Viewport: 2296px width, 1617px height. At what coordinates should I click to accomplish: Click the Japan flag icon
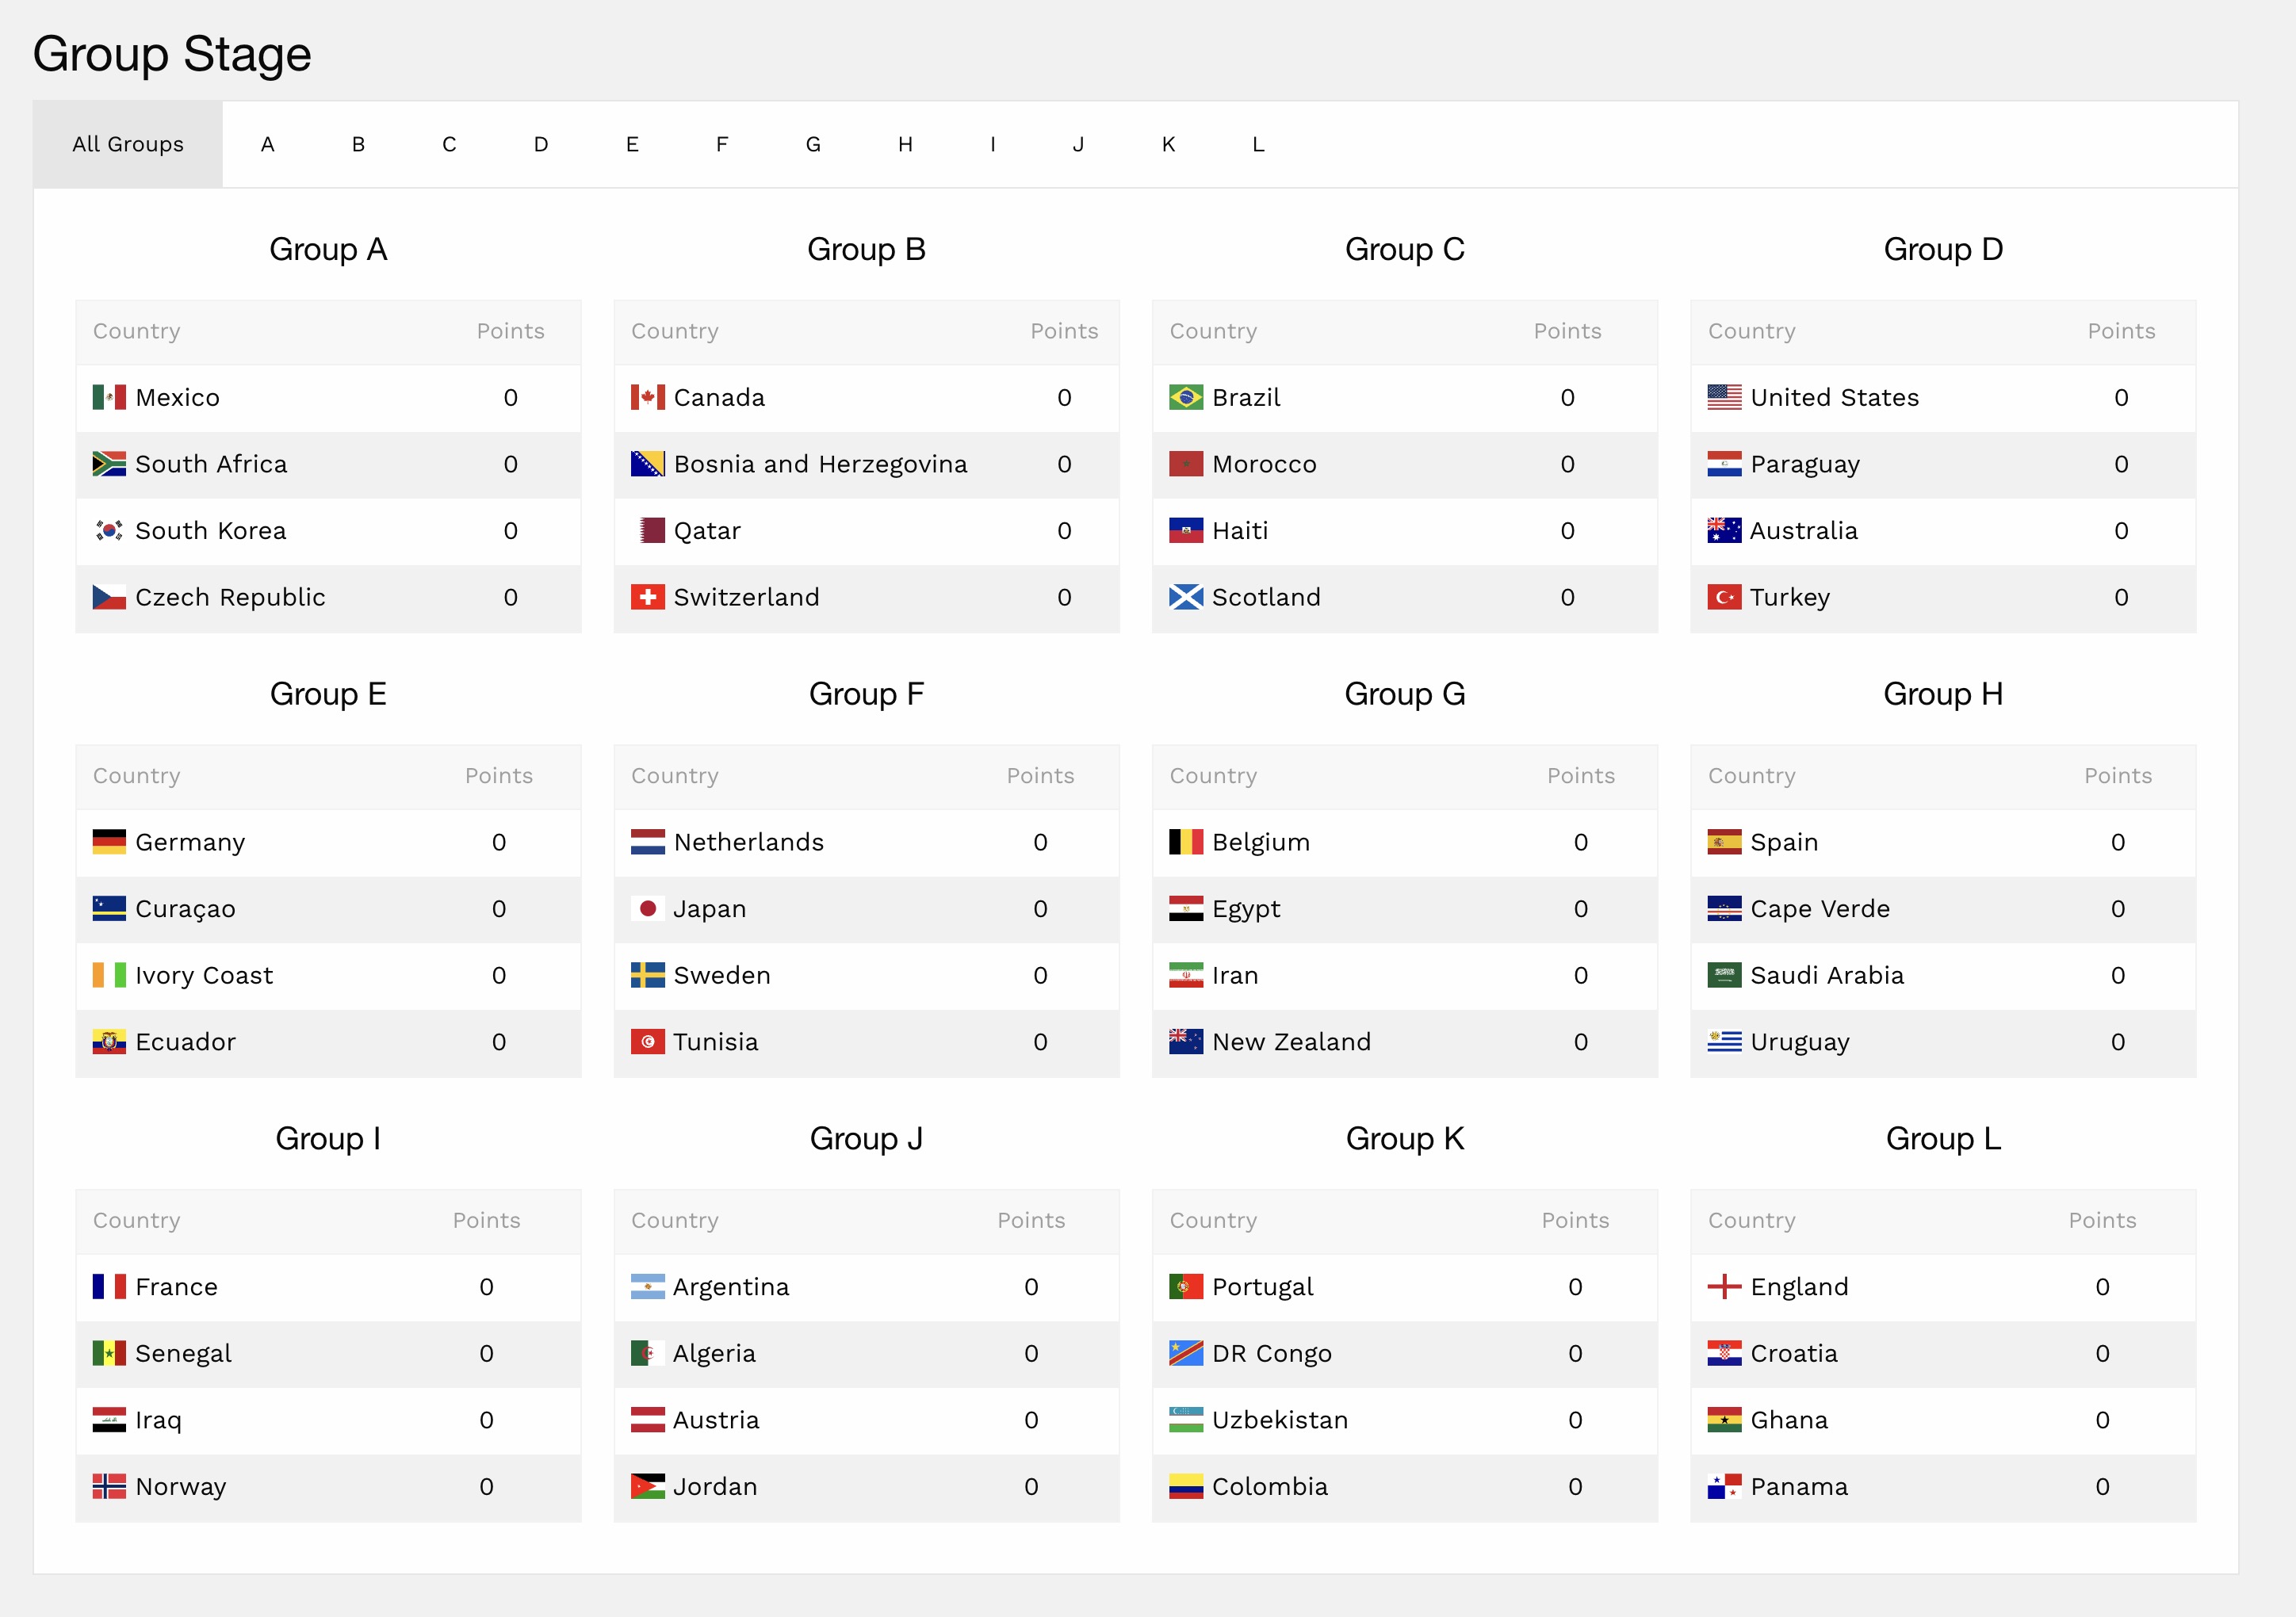click(647, 908)
